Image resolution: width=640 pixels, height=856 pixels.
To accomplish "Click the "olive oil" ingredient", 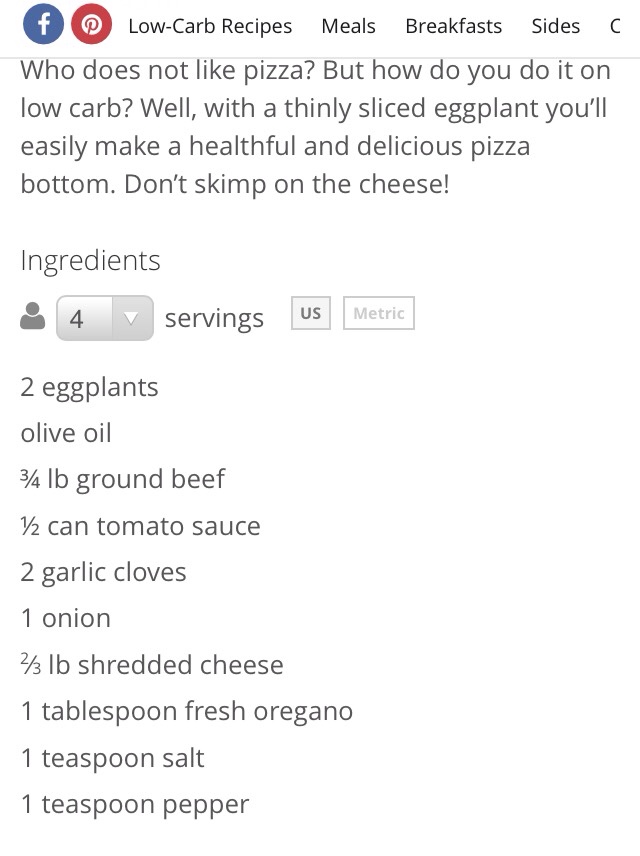I will [66, 433].
